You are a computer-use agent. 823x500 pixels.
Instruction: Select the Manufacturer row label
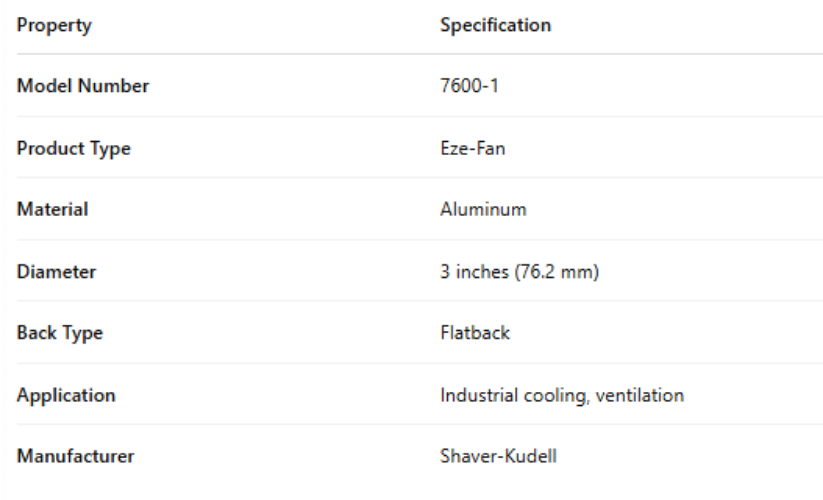(76, 457)
